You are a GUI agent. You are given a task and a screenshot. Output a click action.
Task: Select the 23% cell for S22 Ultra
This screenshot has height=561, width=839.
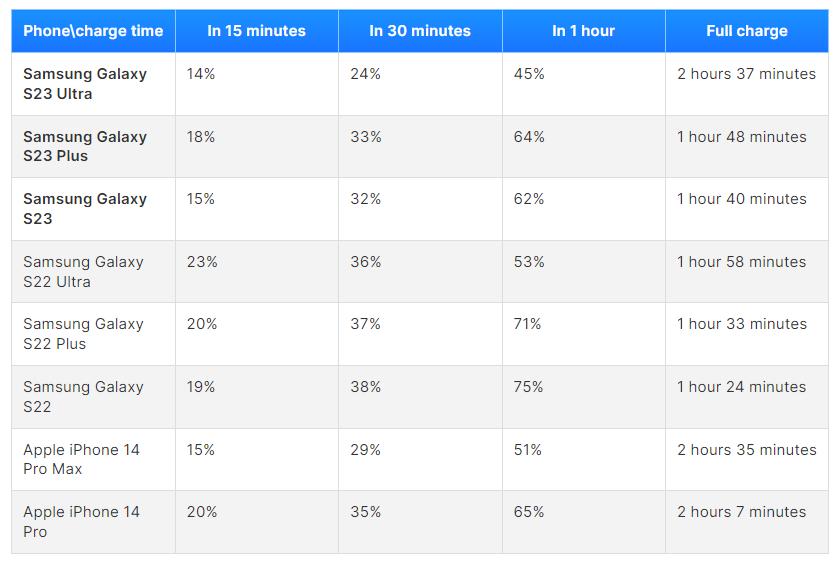[202, 262]
